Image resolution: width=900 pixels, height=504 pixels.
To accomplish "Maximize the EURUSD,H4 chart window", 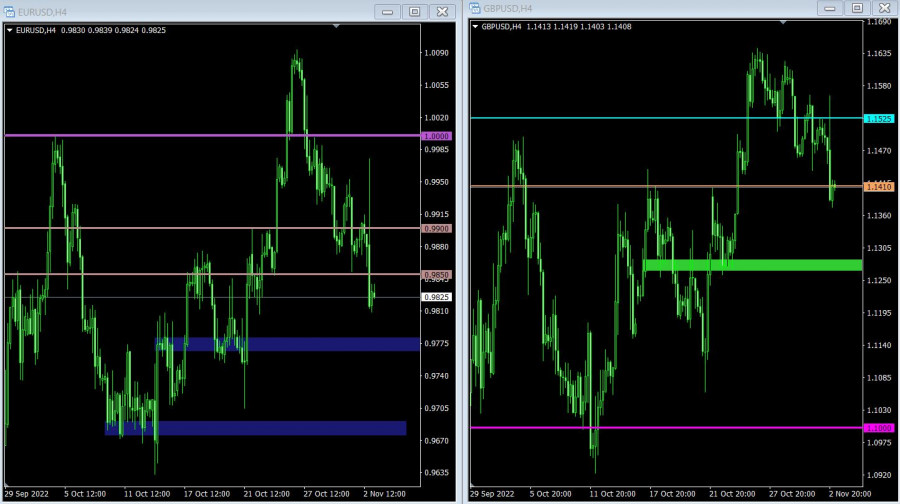I will coord(415,11).
